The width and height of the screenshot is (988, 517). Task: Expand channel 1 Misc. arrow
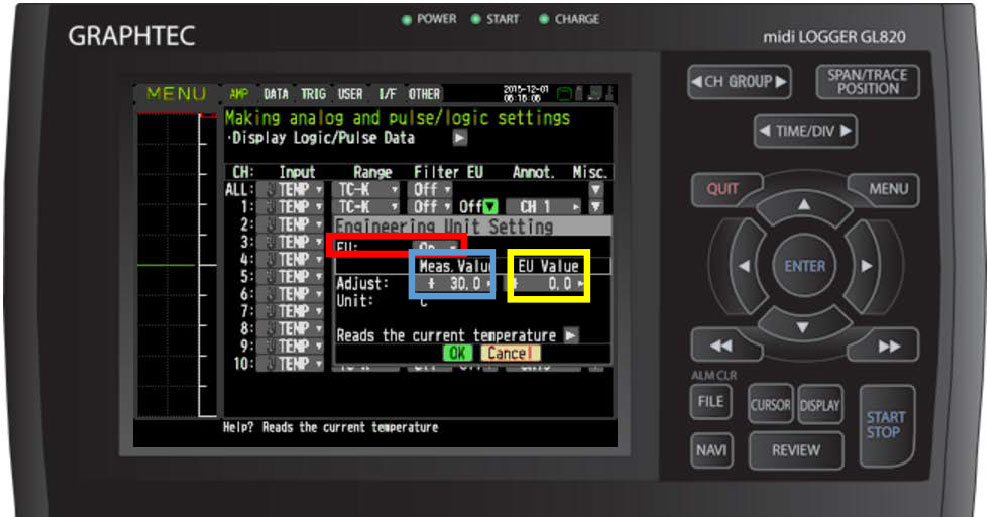(595, 207)
